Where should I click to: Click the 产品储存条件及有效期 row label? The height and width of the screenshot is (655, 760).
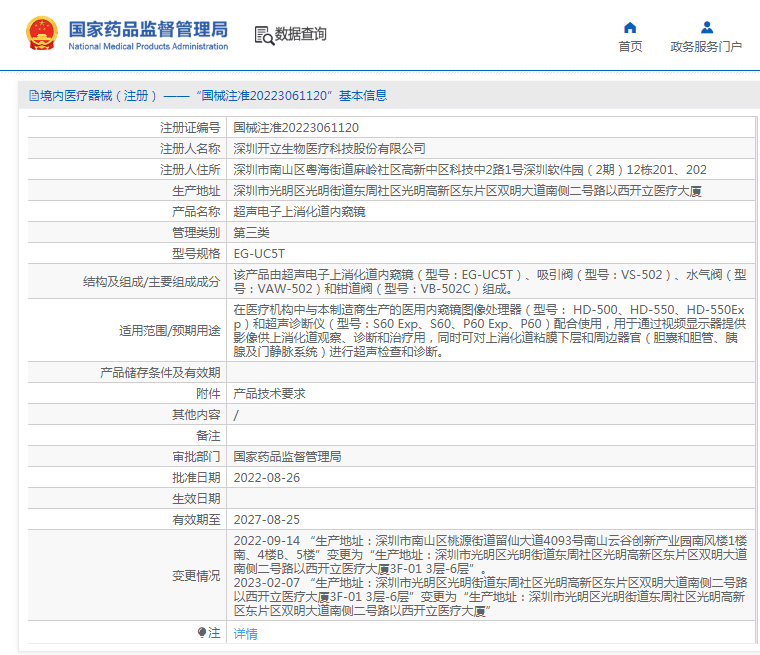click(160, 373)
